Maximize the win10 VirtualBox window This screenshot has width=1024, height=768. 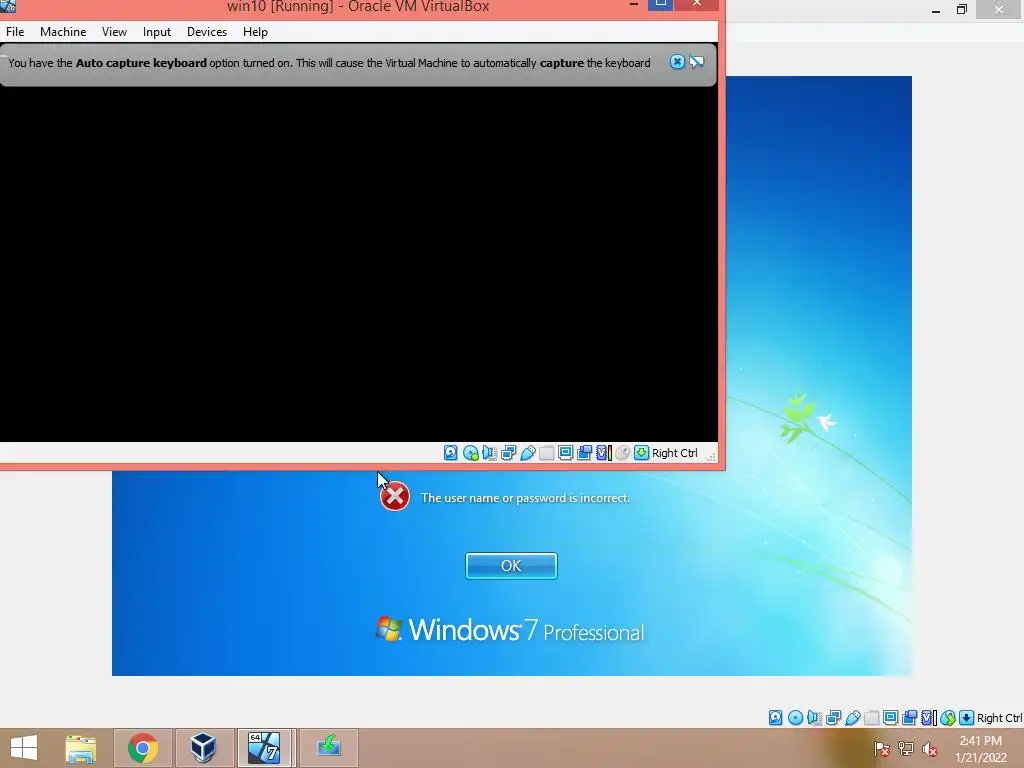click(660, 5)
